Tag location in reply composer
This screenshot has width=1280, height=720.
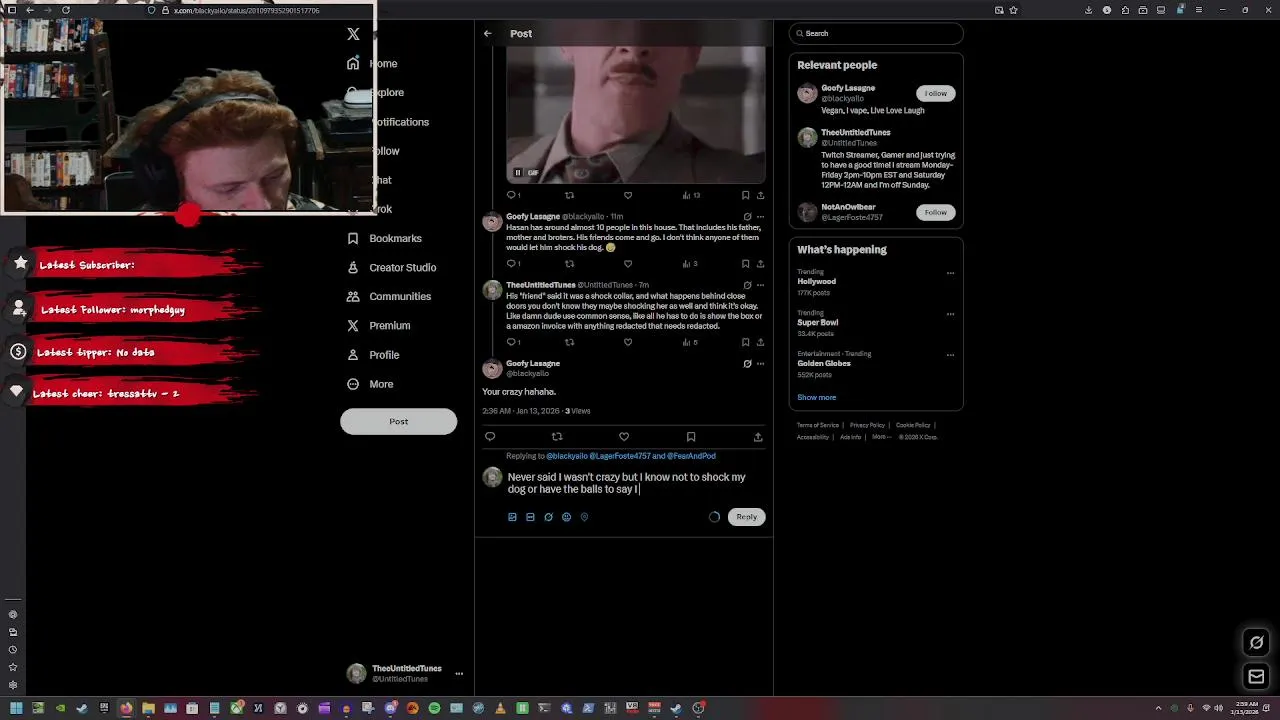(584, 517)
